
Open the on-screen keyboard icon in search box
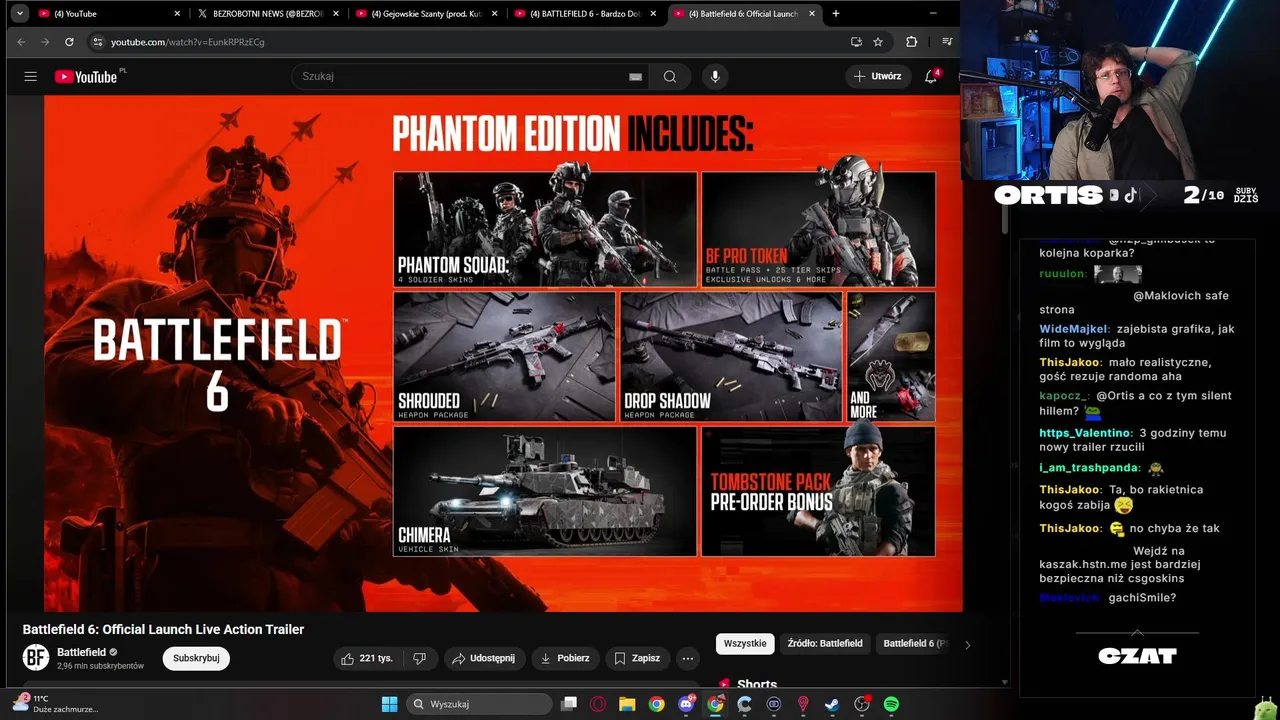[x=635, y=77]
